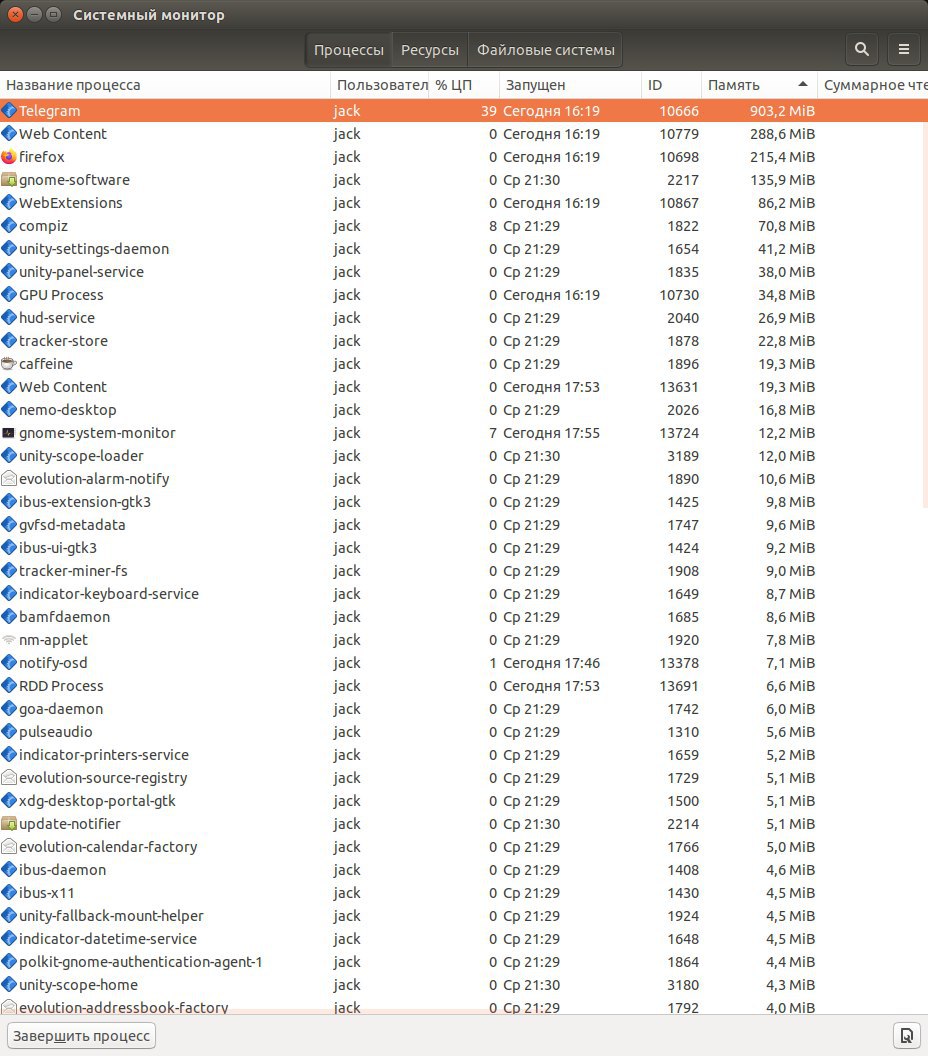928x1056 pixels.
Task: Click the pulseaudio process icon
Action: coord(9,731)
